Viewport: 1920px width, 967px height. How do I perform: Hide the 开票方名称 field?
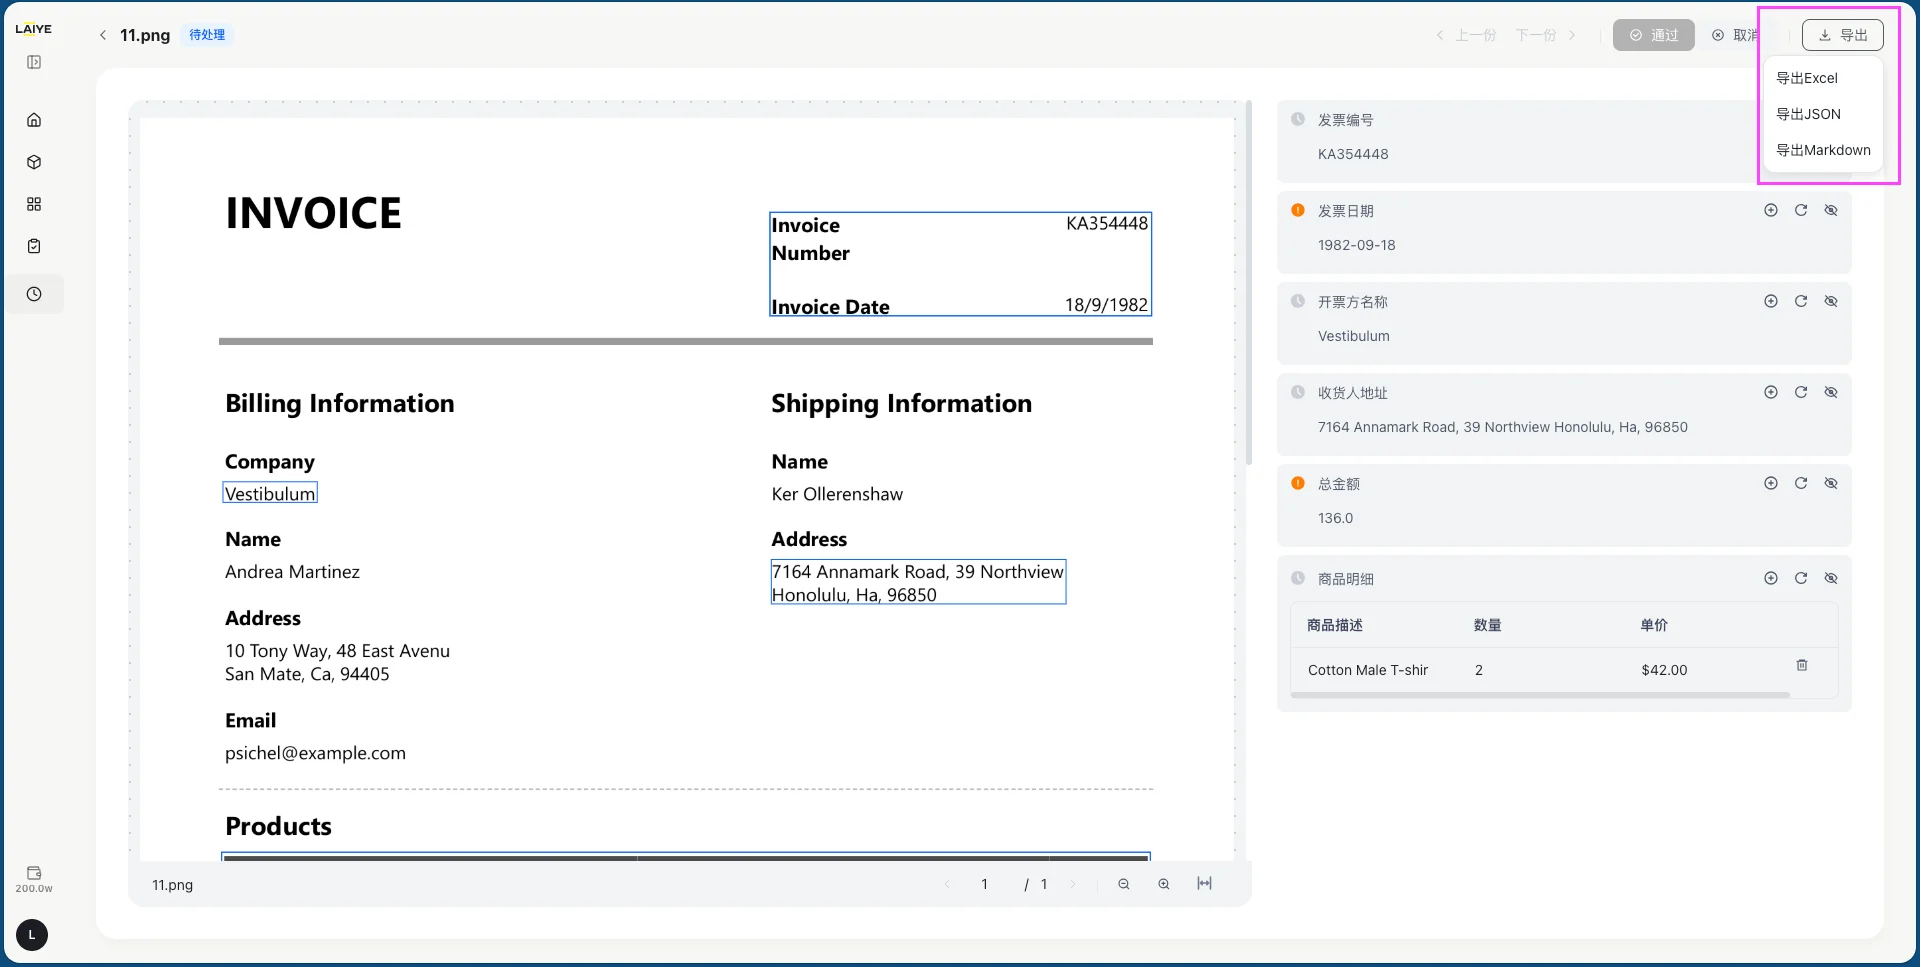(1831, 301)
